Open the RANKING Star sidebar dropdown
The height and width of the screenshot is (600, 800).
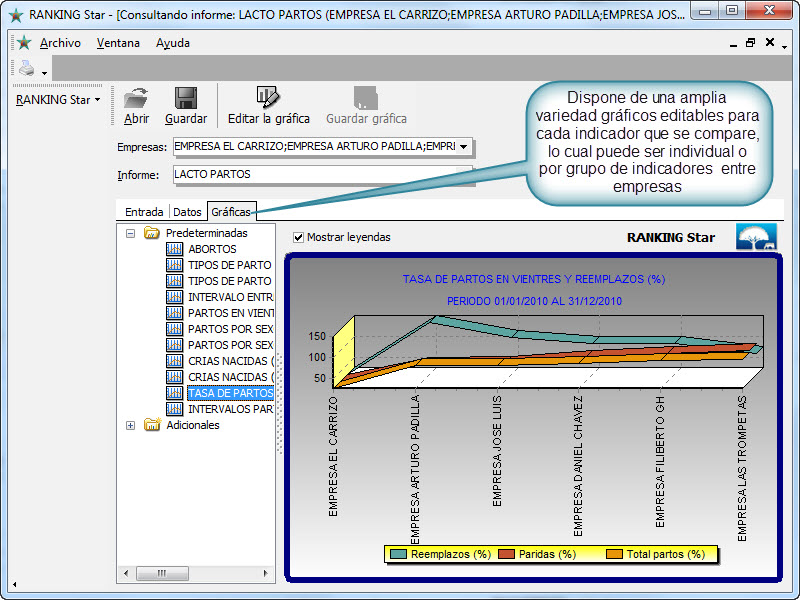[x=97, y=99]
